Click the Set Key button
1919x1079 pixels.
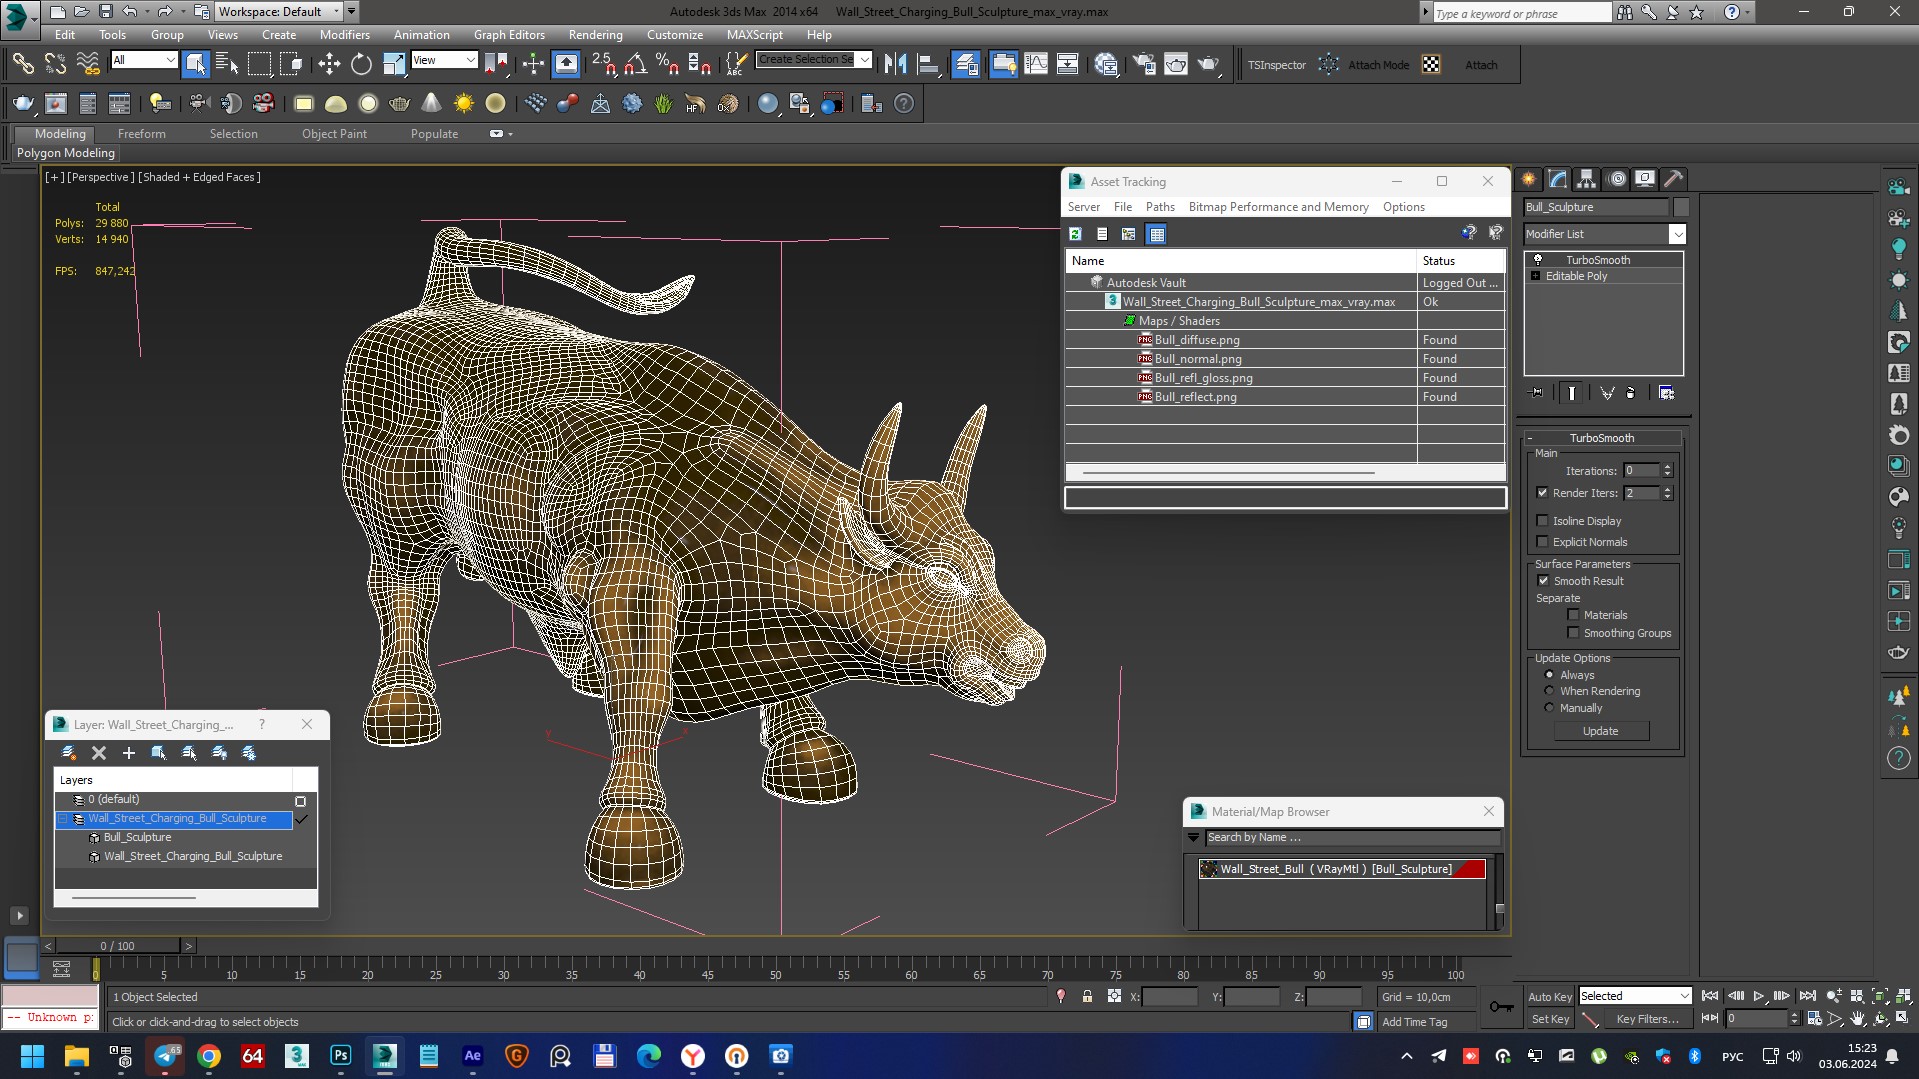click(1549, 1019)
